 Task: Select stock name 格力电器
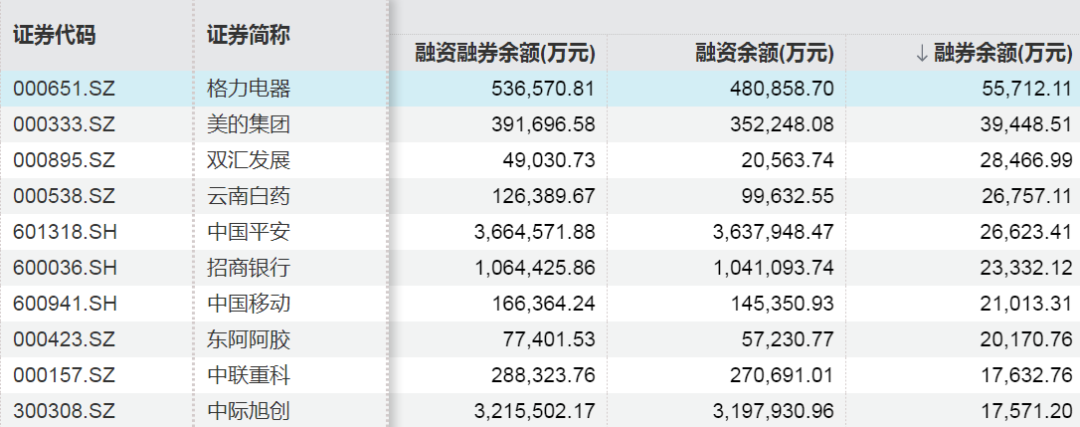(249, 89)
